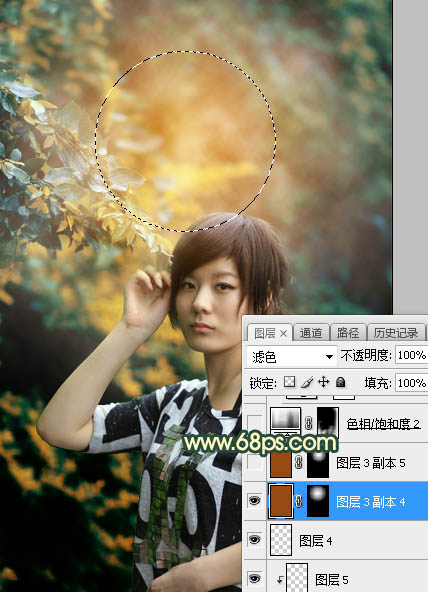Click mask link icon on 色相/饱和度 2

pos(308,423)
